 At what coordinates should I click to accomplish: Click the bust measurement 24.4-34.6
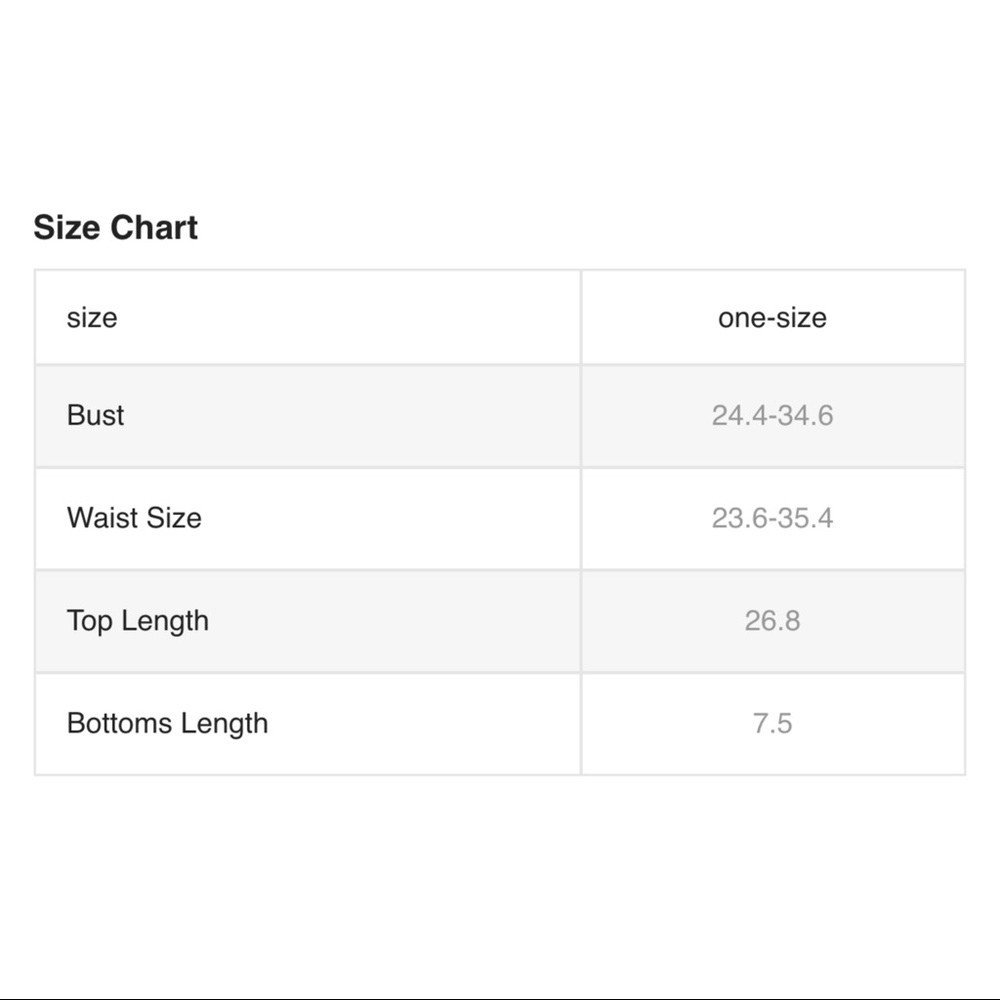coord(772,415)
